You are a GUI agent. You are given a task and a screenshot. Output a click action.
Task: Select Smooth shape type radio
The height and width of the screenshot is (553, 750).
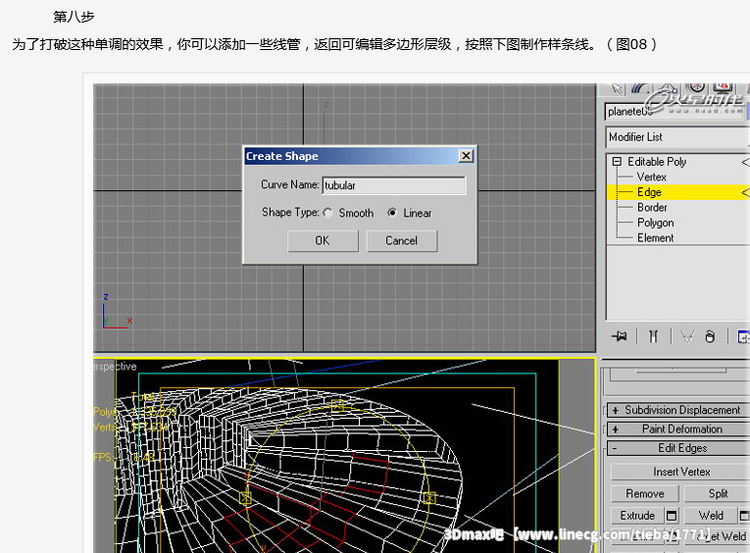point(328,213)
